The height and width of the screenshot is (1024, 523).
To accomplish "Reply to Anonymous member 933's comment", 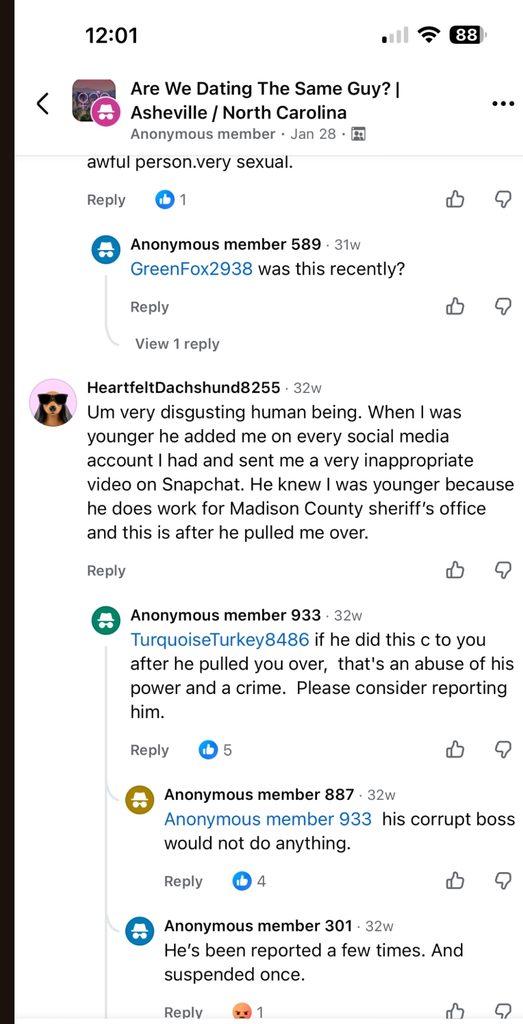I will tap(150, 750).
